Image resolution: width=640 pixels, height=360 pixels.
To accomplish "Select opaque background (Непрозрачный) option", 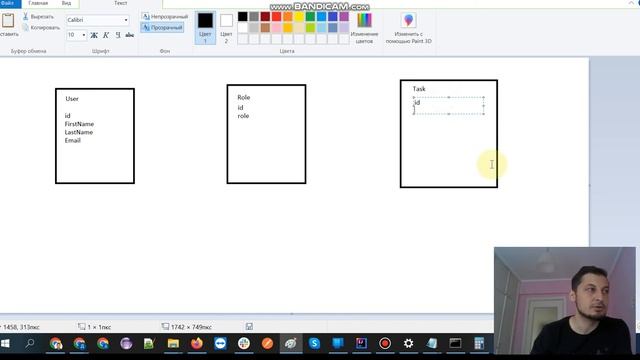I will point(165,17).
